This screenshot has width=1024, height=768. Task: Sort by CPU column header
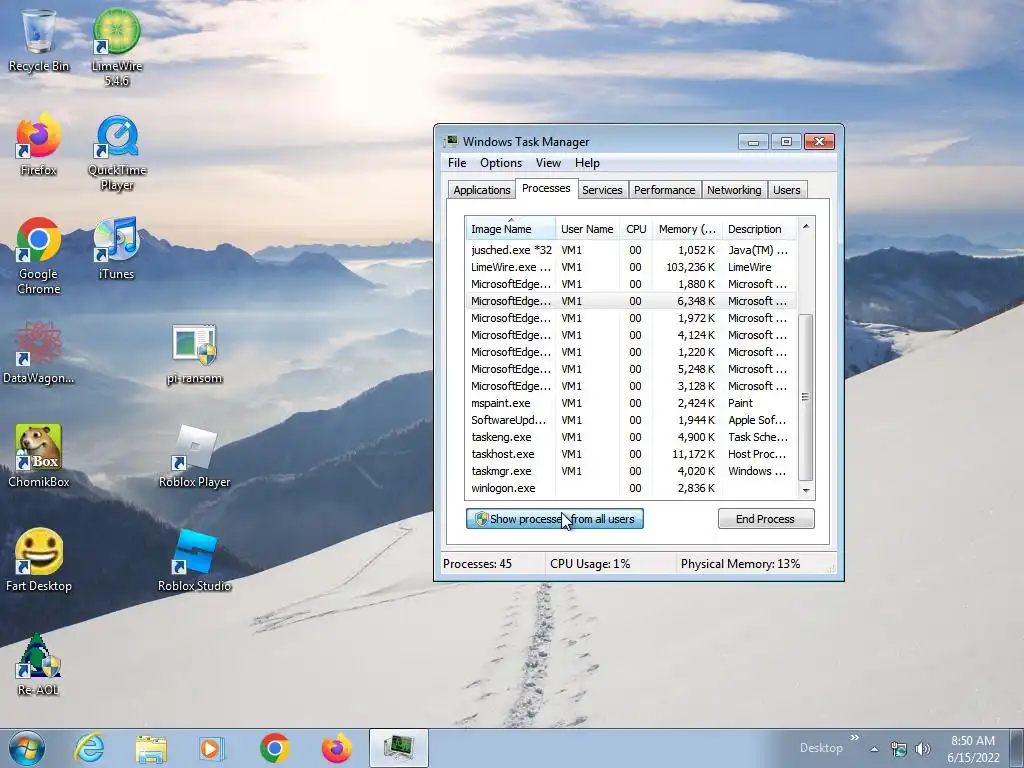pos(636,229)
